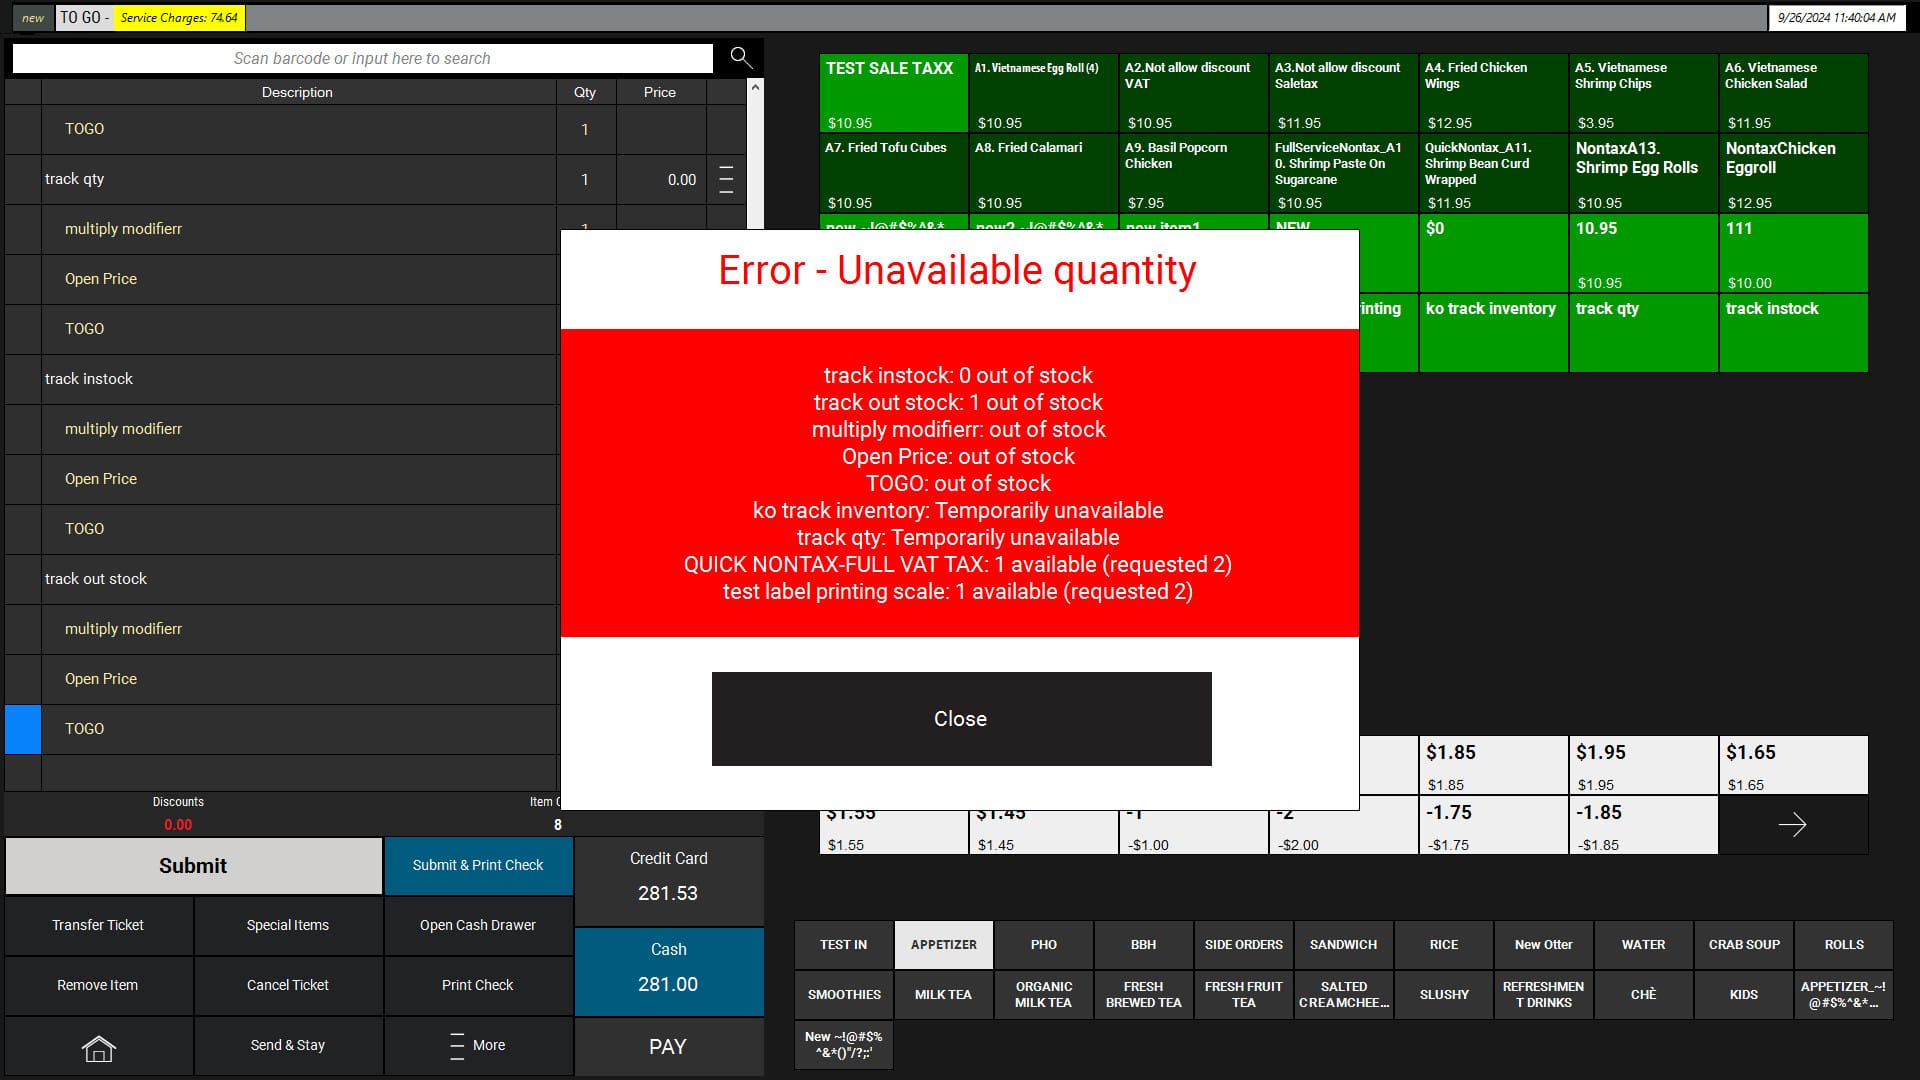Open the MILK TEA category tab
The image size is (1920, 1080).
click(943, 995)
